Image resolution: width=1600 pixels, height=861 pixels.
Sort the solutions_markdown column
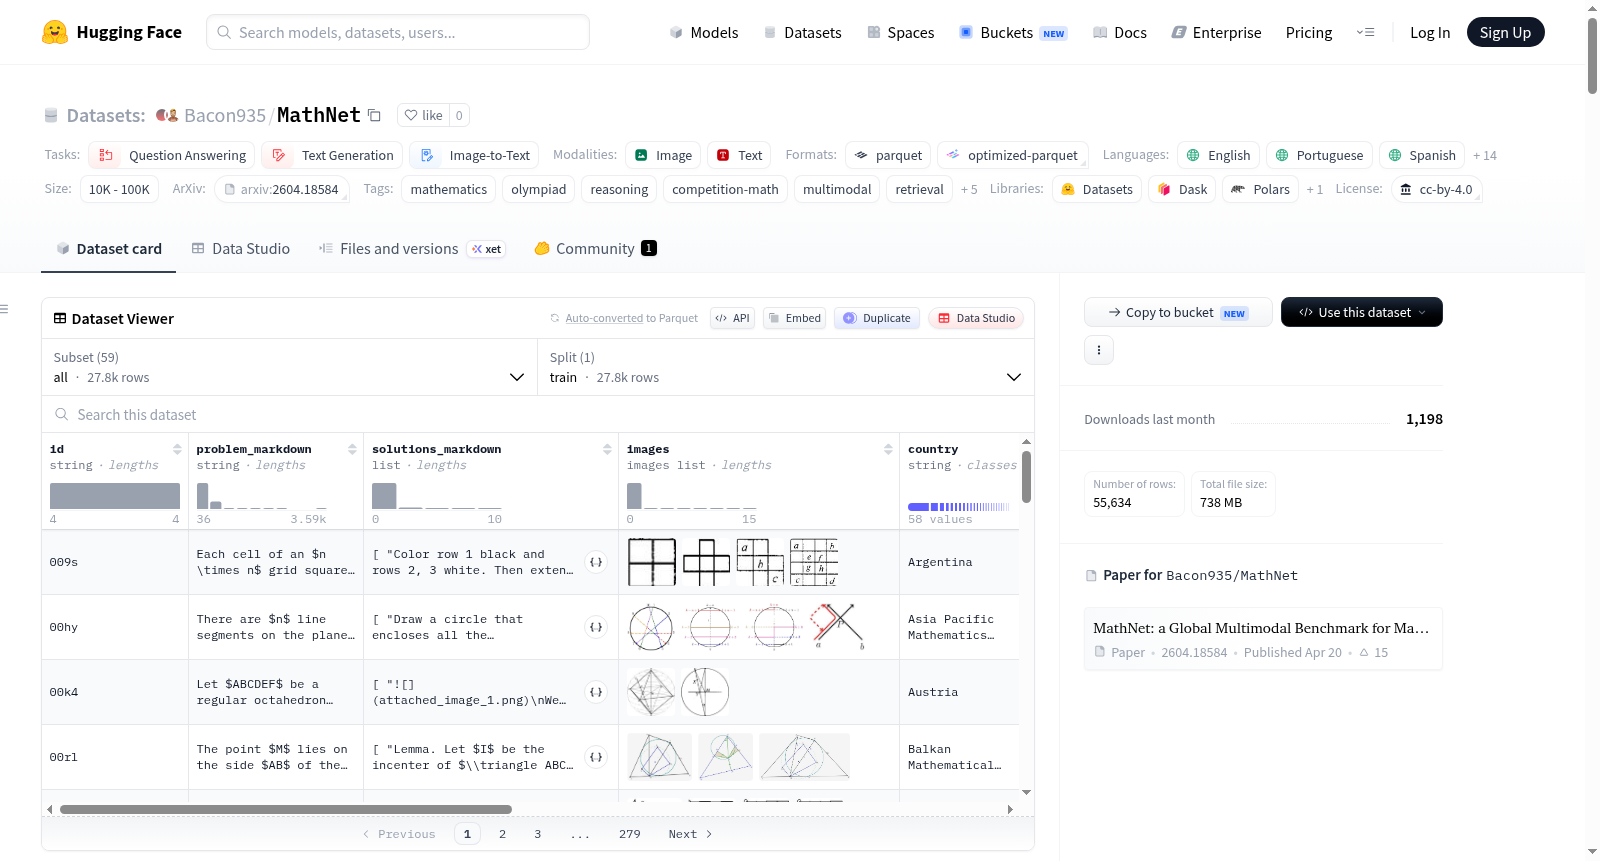point(607,450)
